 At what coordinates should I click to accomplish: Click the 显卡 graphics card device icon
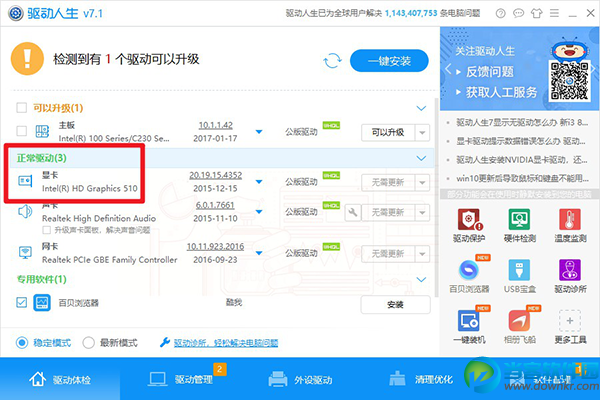[x=25, y=181]
